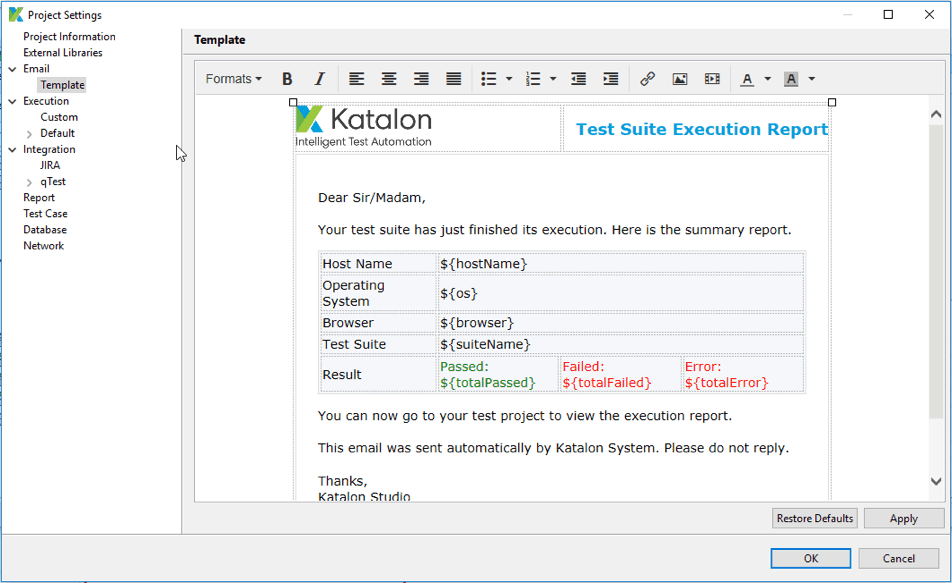Screen dimensions: 952x583
Task: Justify the text
Action: [x=454, y=79]
